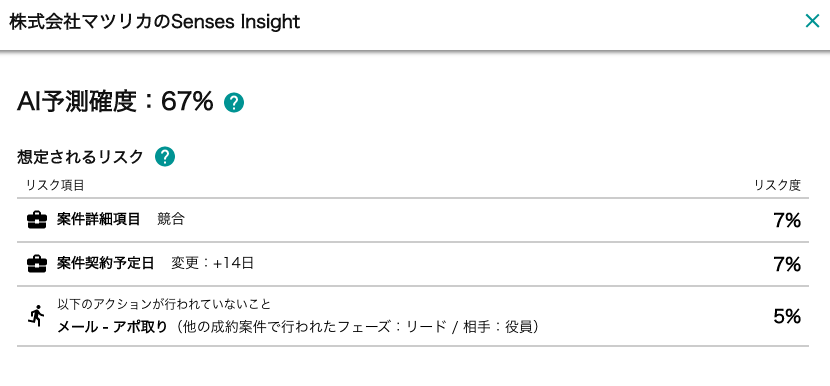
Task: Click 5% risk value for メール row
Action: pyautogui.click(x=787, y=317)
